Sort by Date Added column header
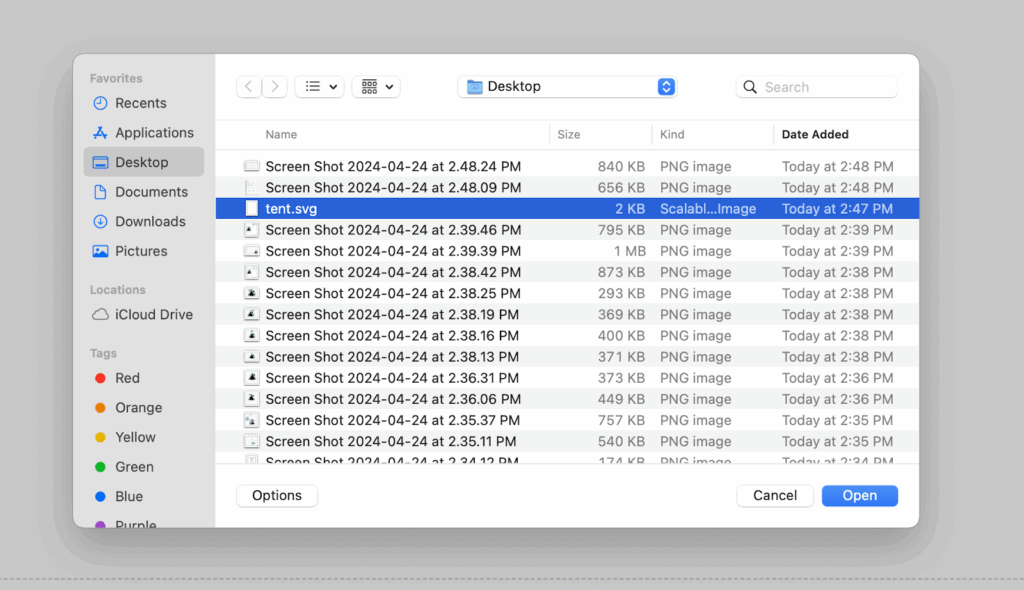1024x590 pixels. pos(815,135)
